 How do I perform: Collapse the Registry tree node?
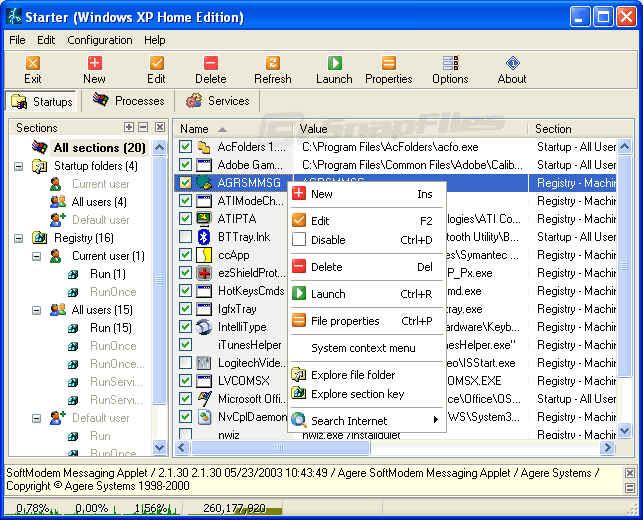coord(19,238)
